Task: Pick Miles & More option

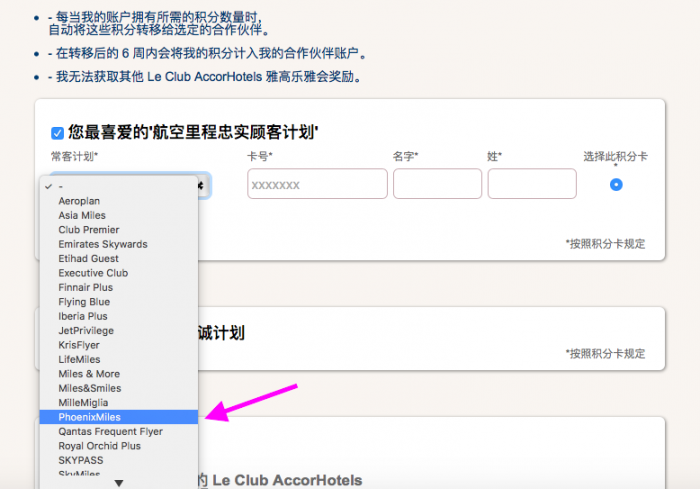Action: 119,374
